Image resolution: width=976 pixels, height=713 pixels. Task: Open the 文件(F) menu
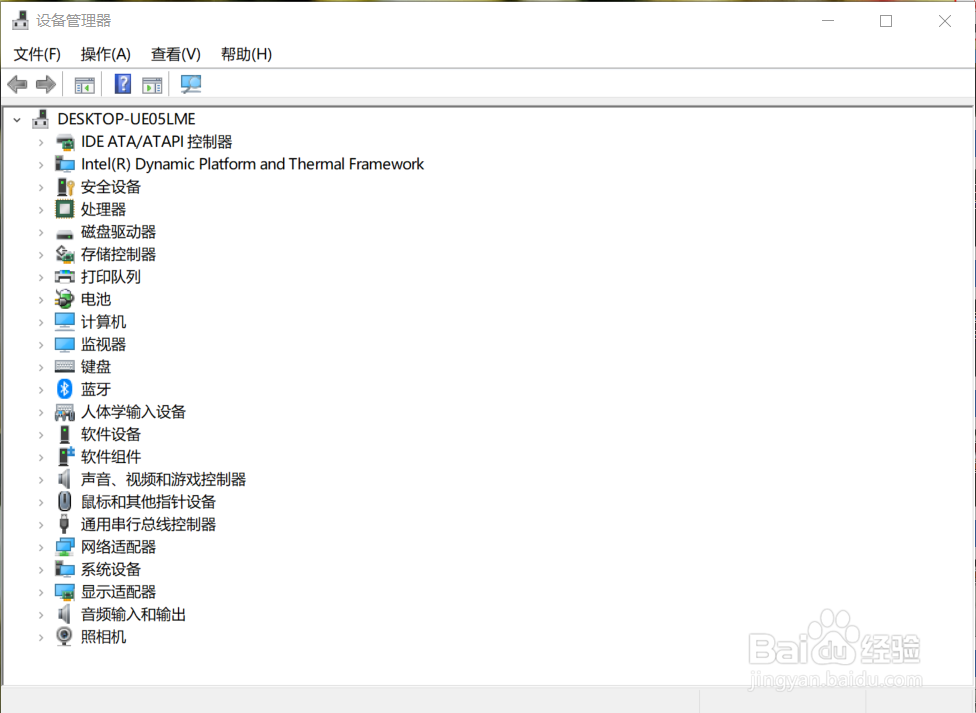pyautogui.click(x=37, y=54)
